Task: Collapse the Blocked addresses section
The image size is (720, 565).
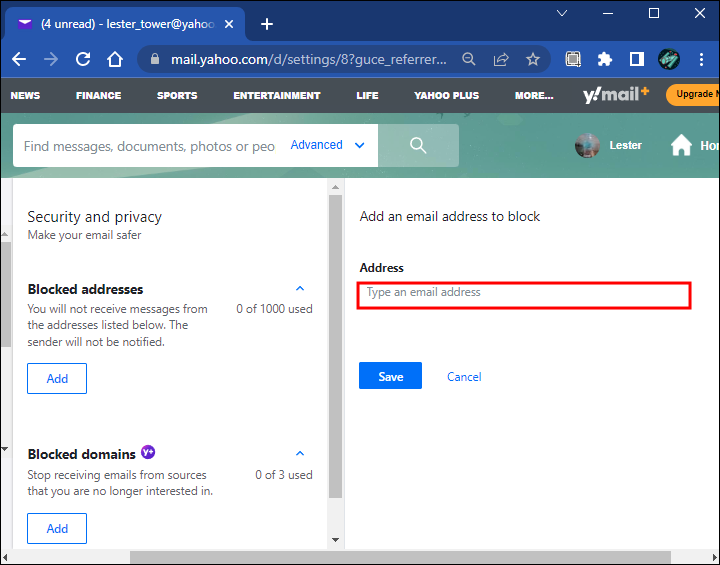Action: [300, 288]
